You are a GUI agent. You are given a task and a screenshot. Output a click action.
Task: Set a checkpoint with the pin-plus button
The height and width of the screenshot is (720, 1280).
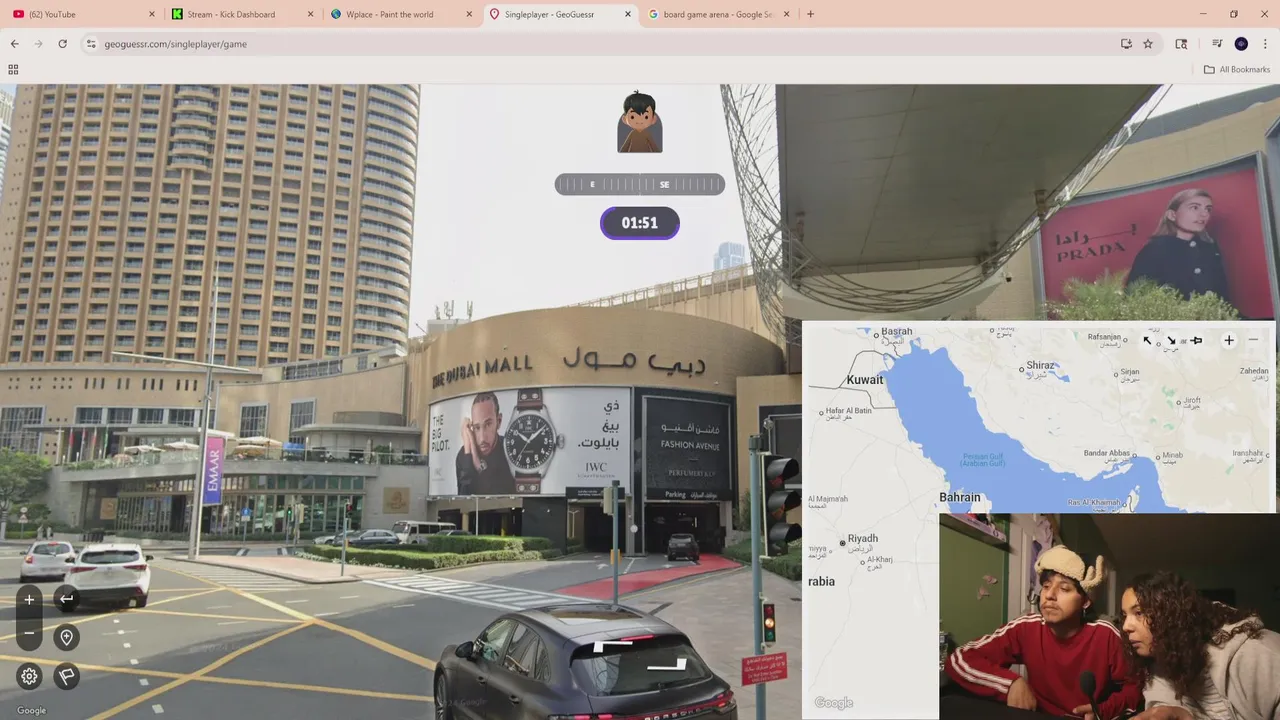tap(66, 637)
